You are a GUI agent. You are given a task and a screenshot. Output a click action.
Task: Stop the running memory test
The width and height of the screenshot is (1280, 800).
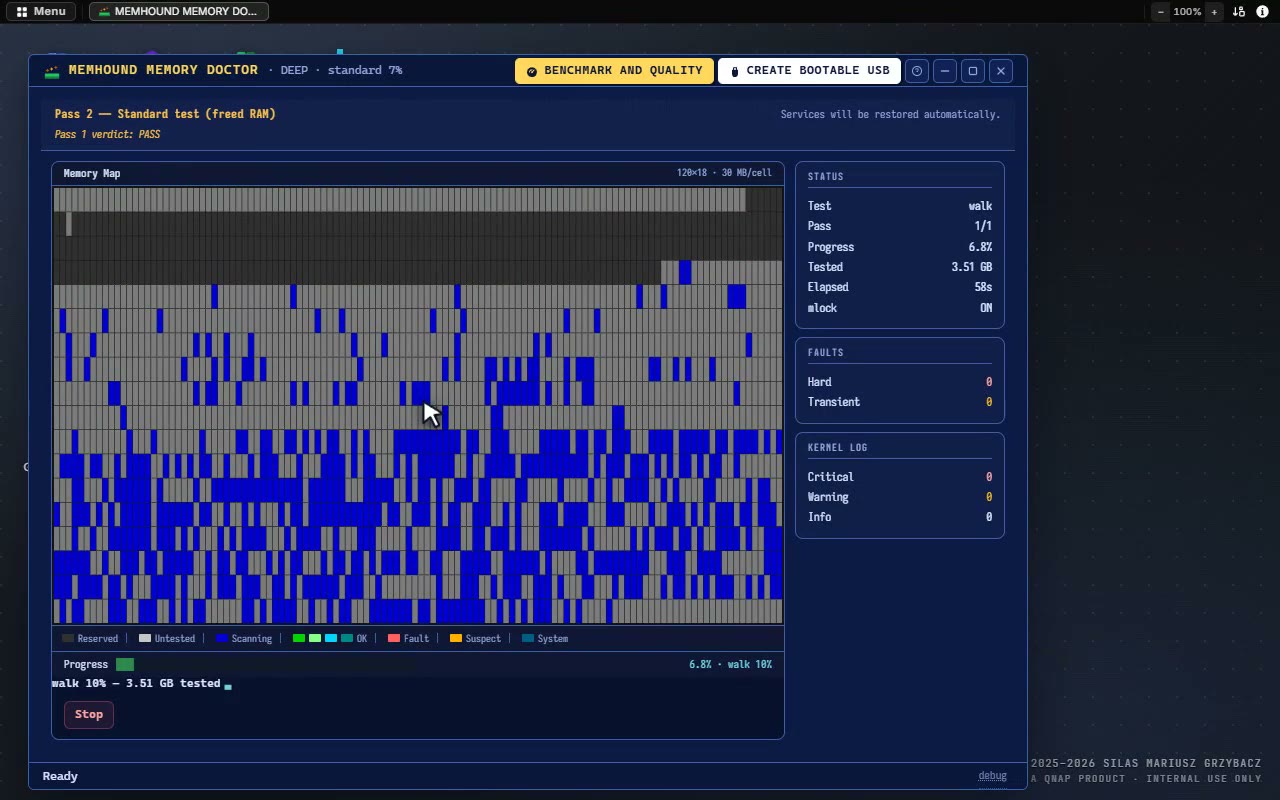(89, 714)
